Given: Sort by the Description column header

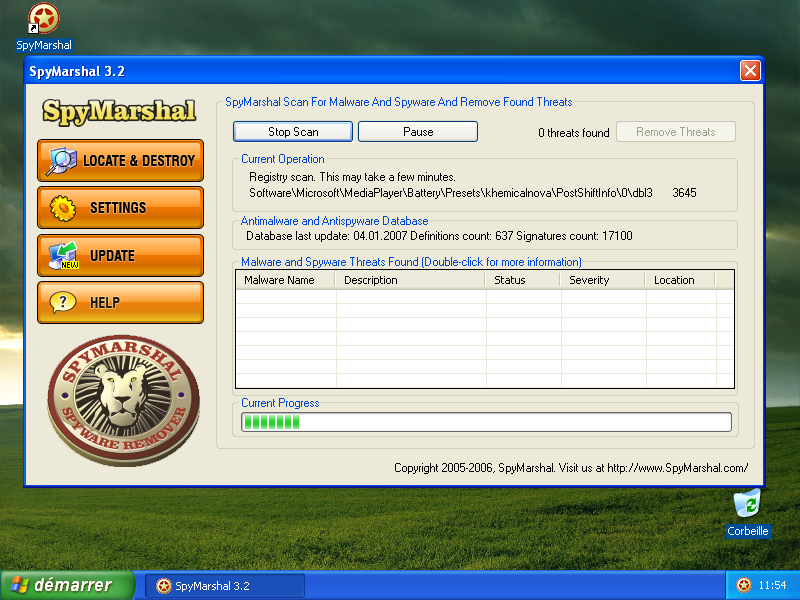Looking at the screenshot, I should pyautogui.click(x=410, y=280).
